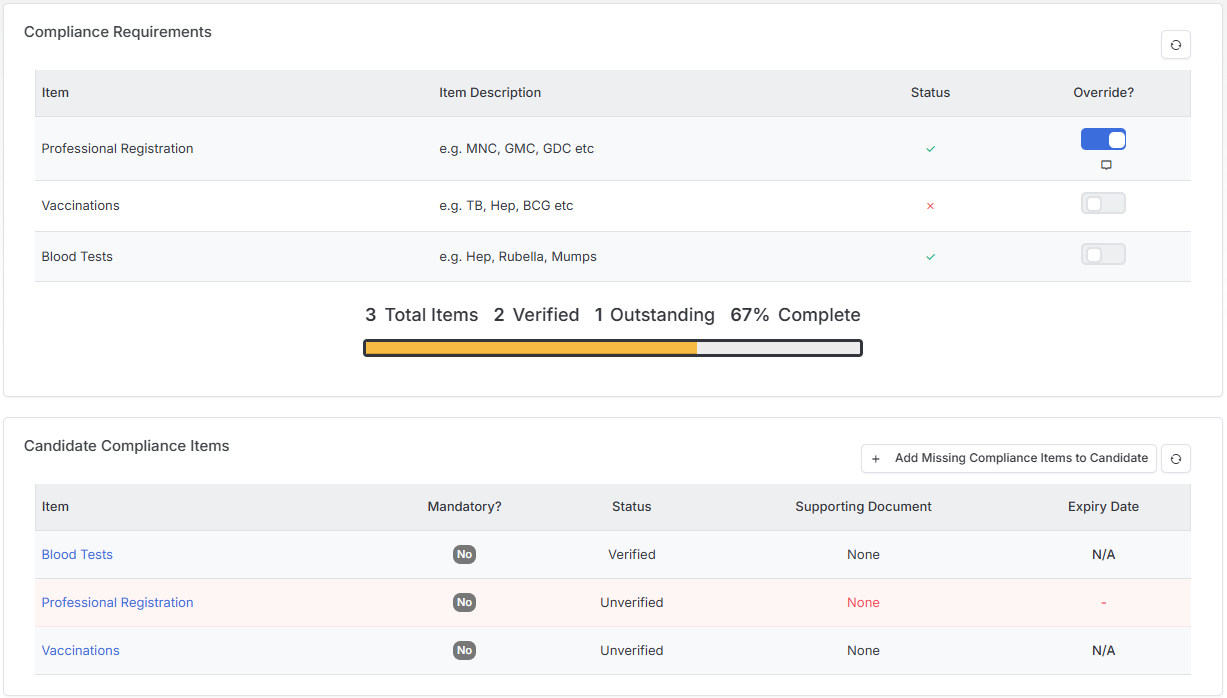The height and width of the screenshot is (698, 1227).
Task: Click the Expiry Date column header
Action: tap(1103, 507)
